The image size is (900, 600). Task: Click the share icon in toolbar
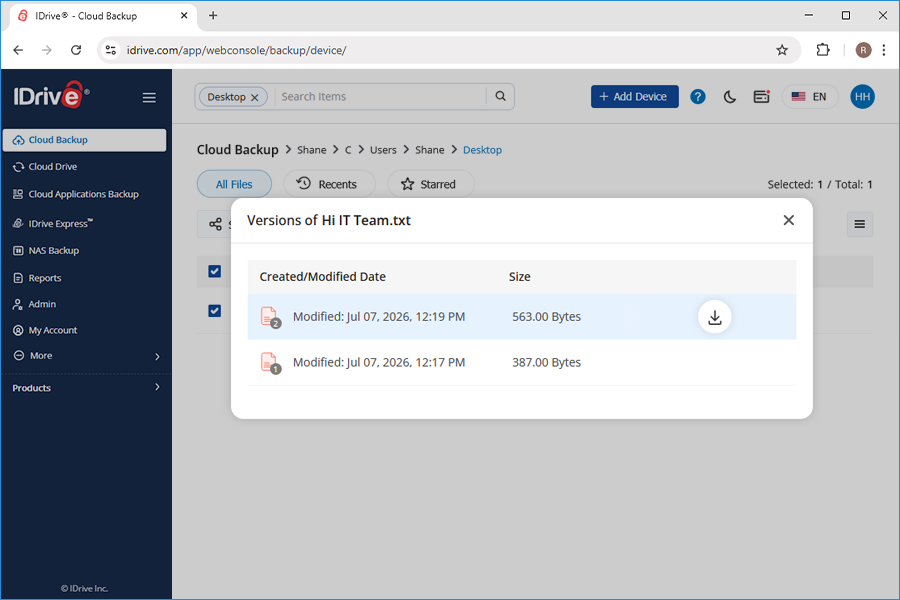pos(215,224)
